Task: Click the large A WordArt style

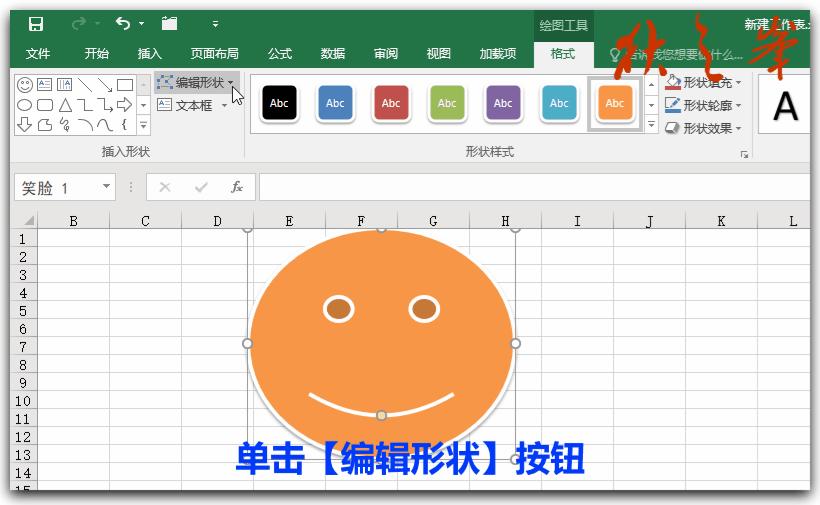Action: (785, 106)
